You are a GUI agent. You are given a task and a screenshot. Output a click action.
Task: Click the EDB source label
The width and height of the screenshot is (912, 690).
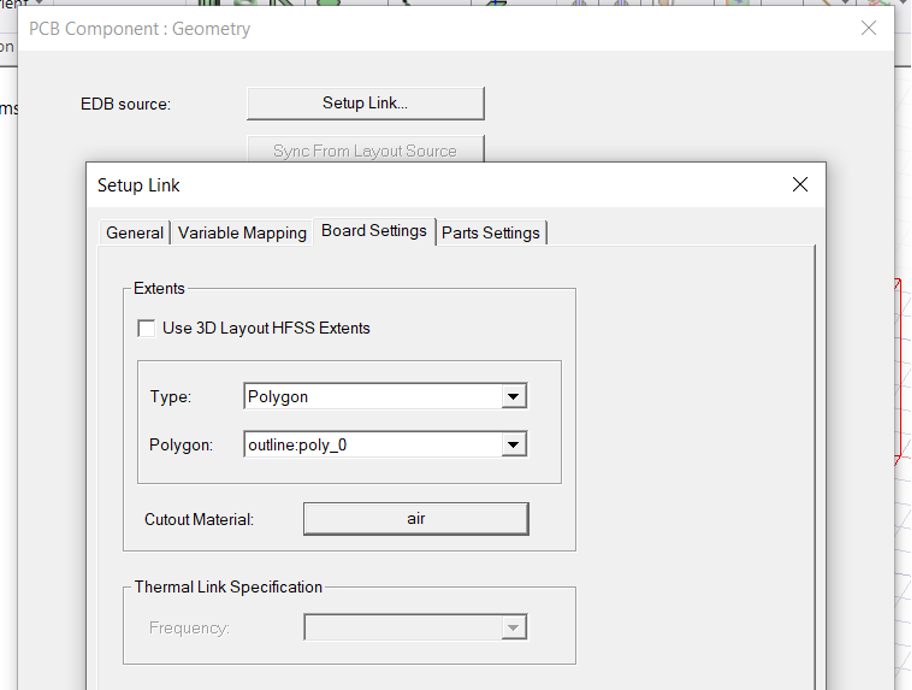tap(125, 104)
